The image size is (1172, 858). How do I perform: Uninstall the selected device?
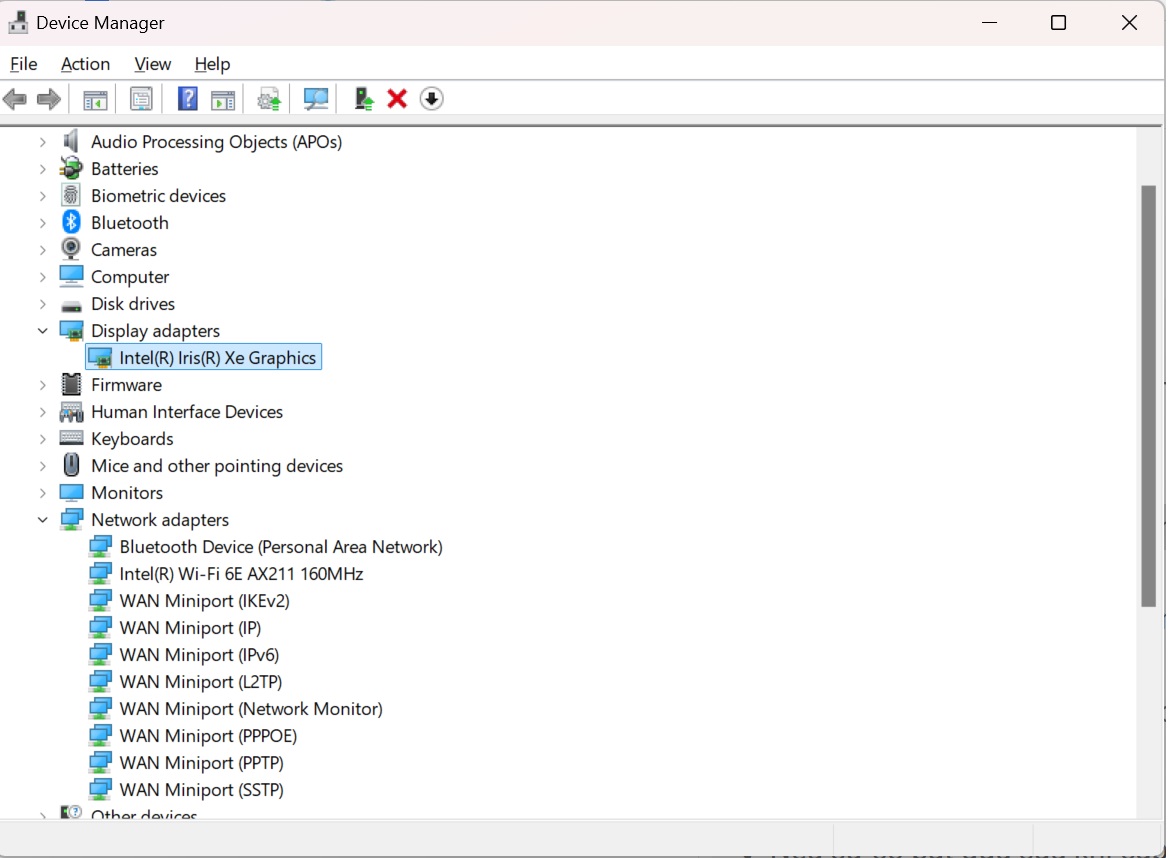(x=397, y=98)
